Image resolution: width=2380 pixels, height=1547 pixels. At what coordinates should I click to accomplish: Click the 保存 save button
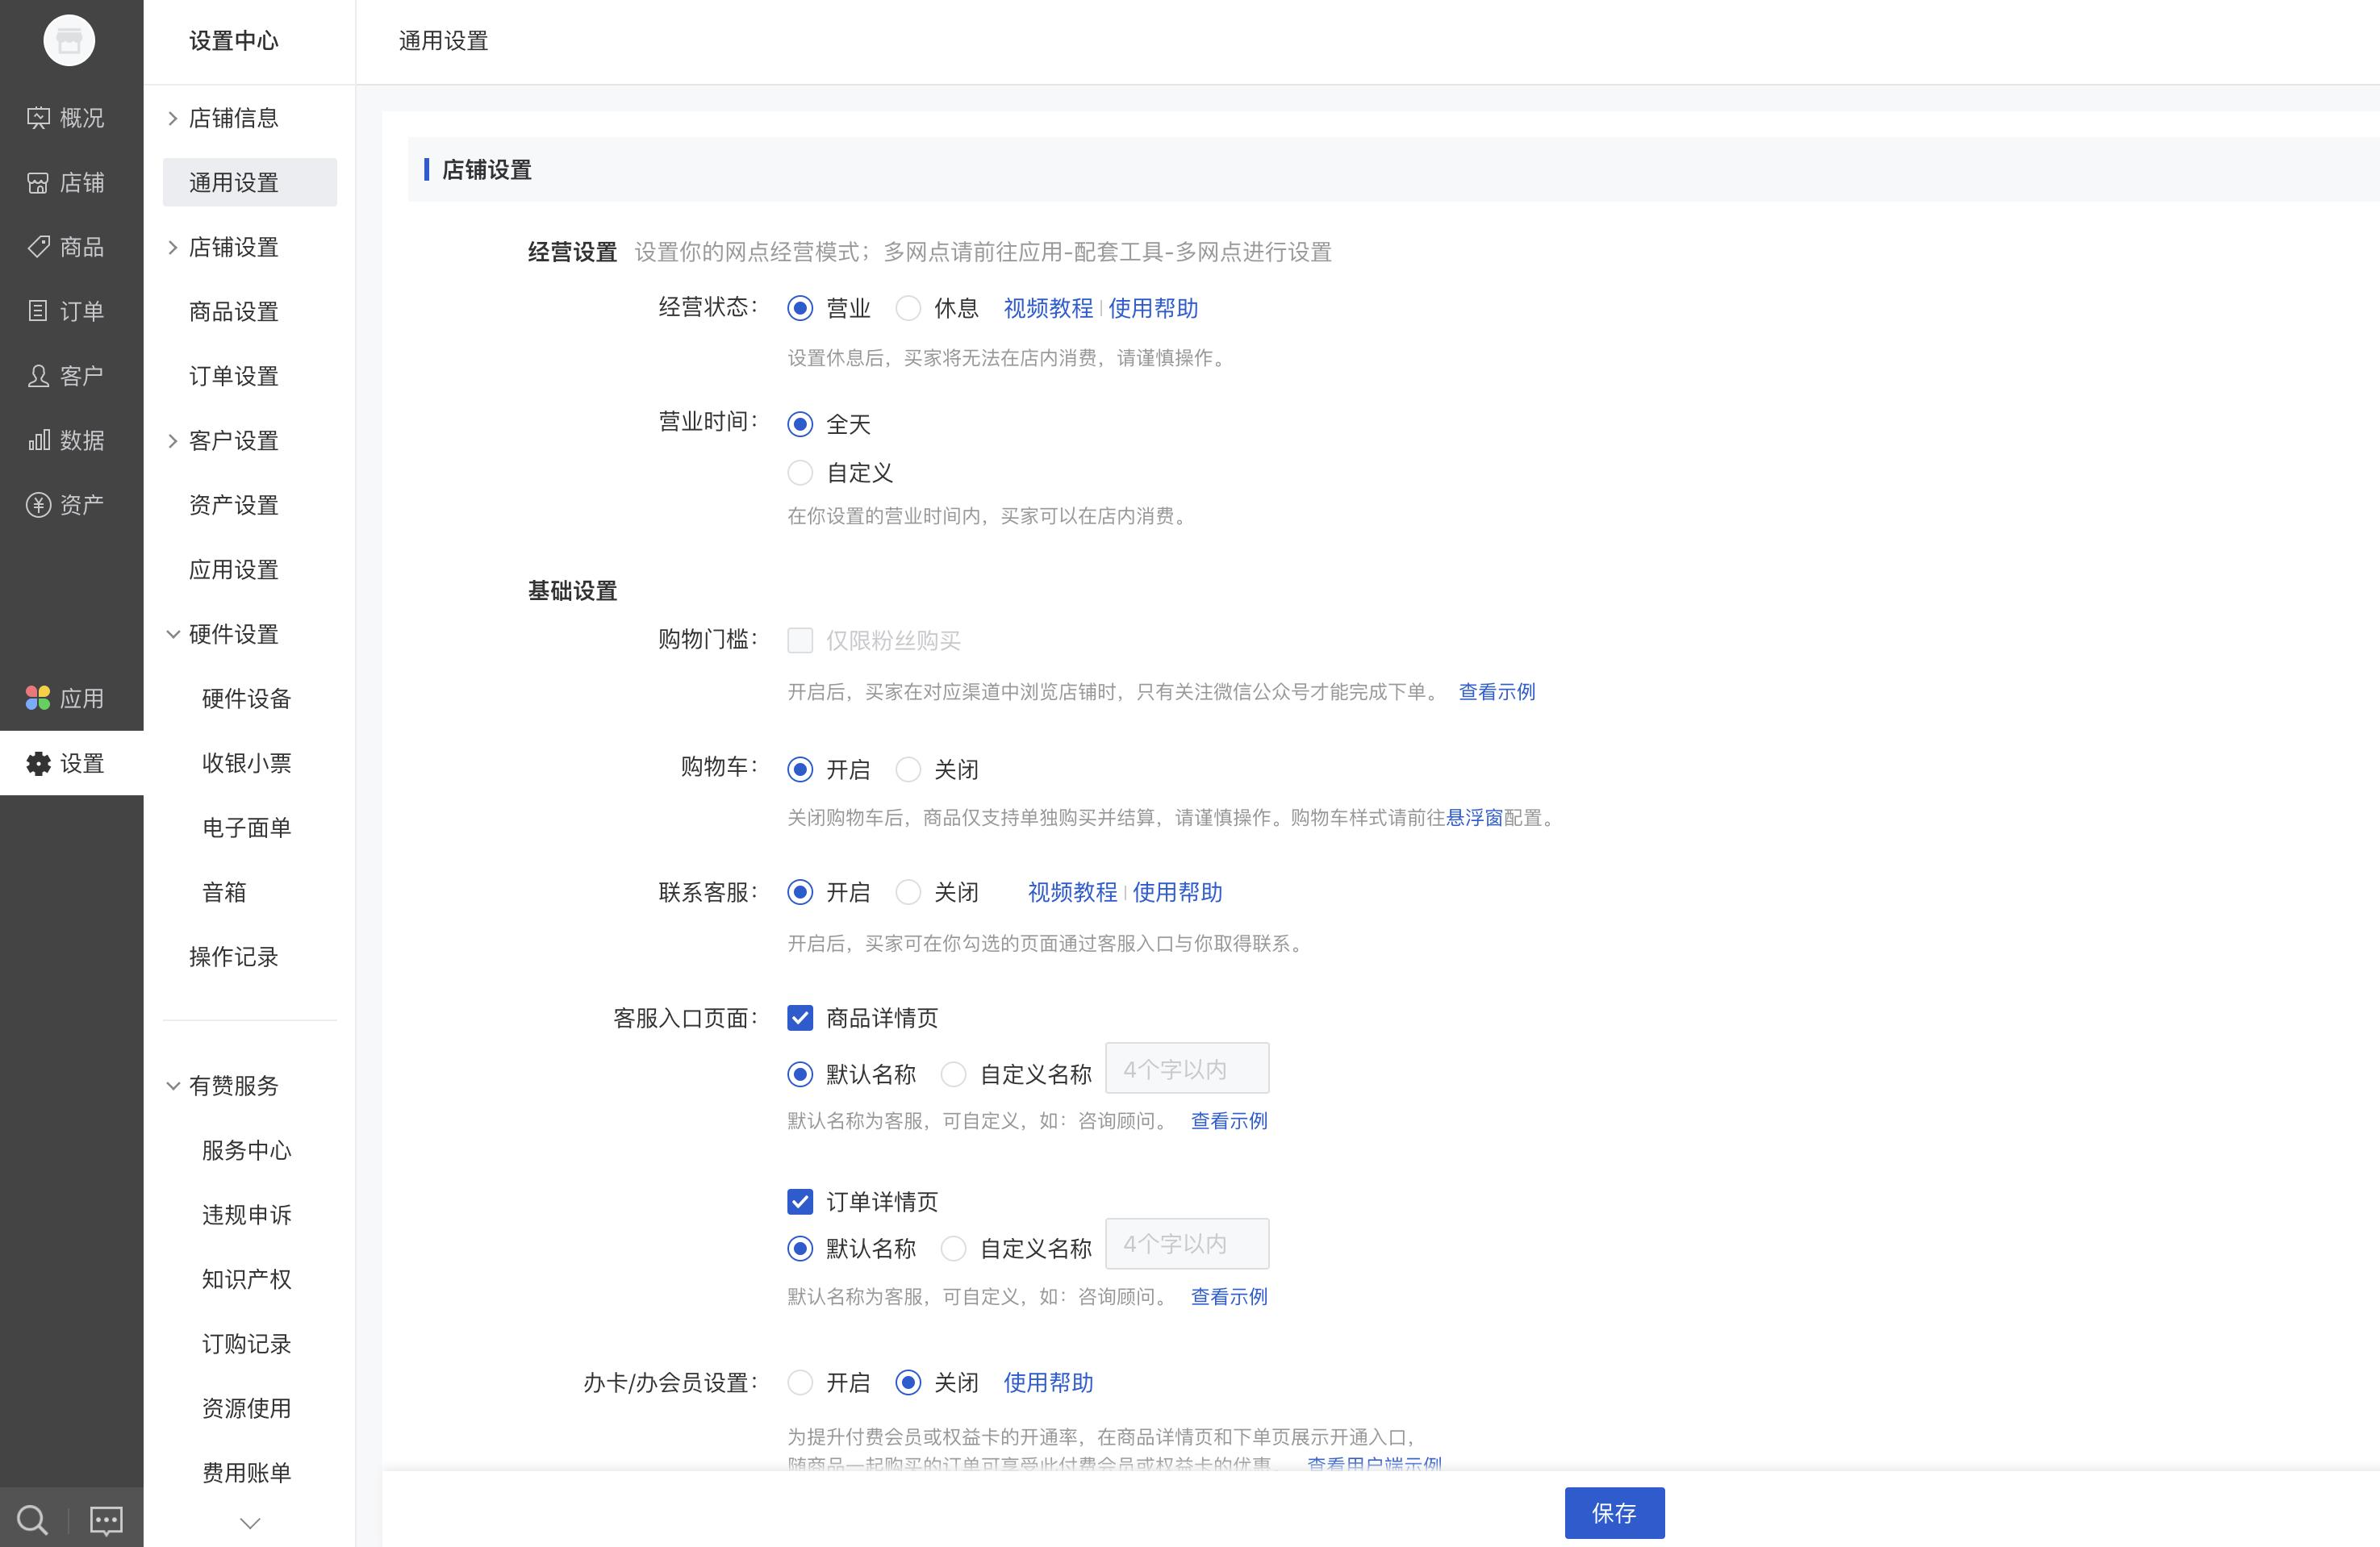(1614, 1513)
